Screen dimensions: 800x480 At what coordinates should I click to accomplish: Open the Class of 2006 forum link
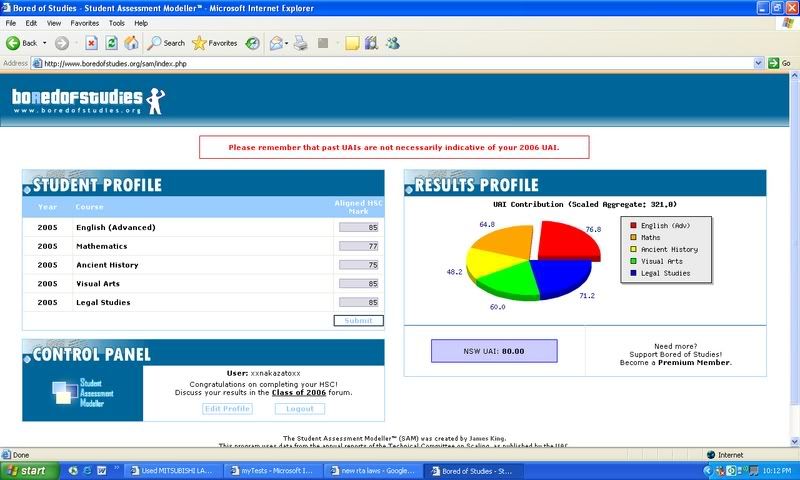click(x=299, y=393)
